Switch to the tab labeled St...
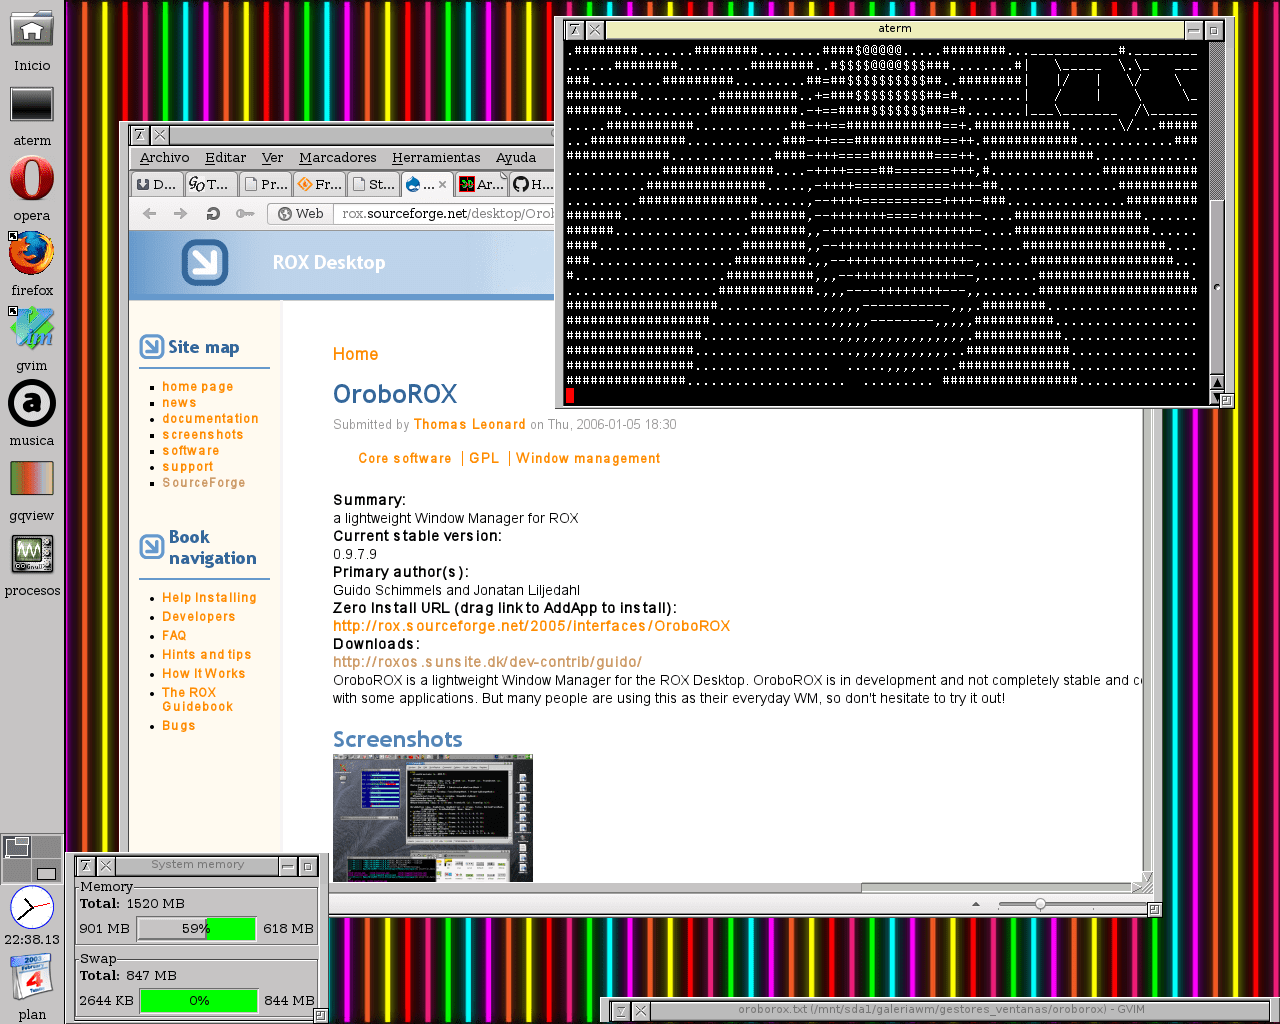 pos(372,184)
